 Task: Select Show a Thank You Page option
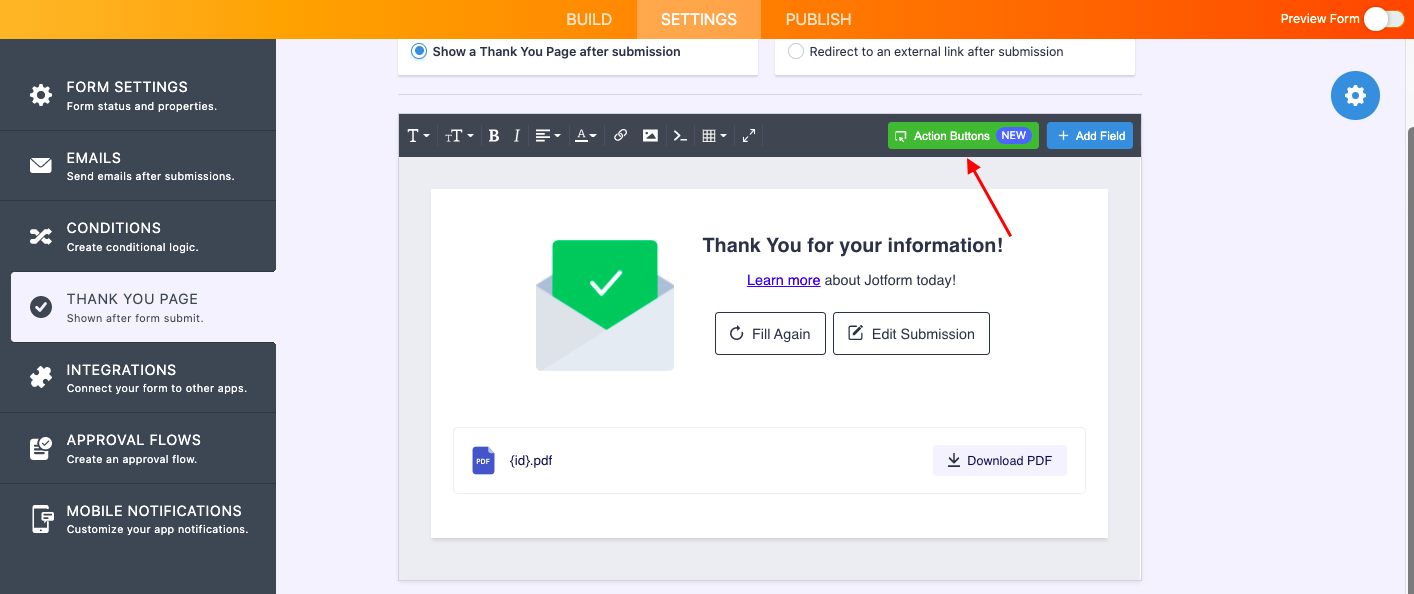coord(419,51)
